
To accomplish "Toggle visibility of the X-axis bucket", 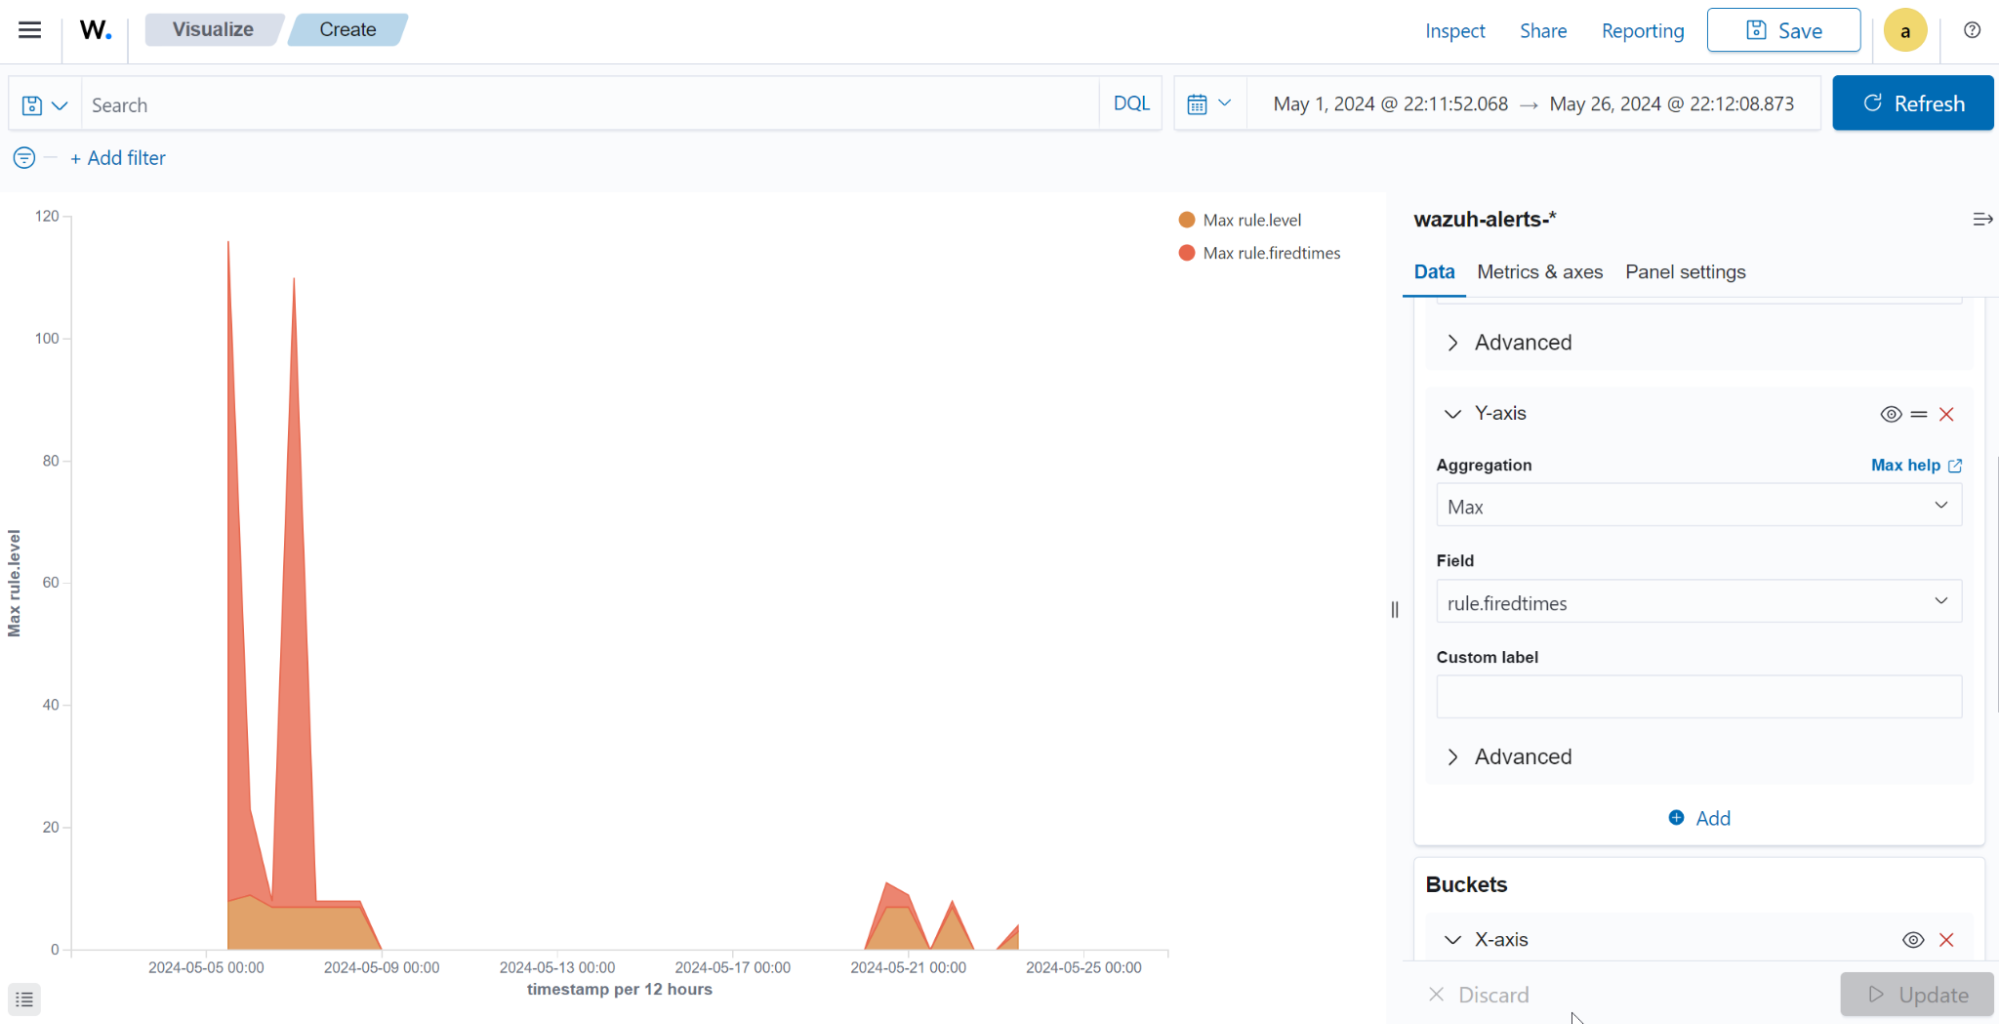I will [1913, 939].
